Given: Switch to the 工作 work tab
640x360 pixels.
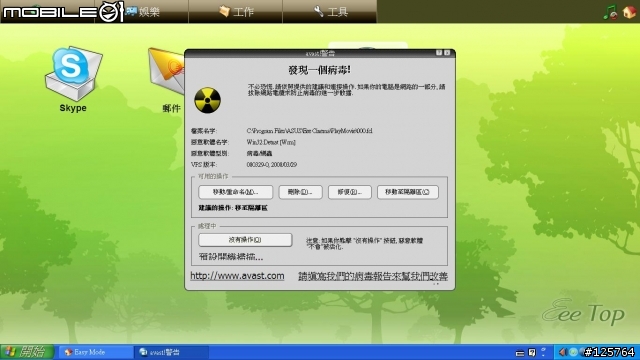Looking at the screenshot, I should pos(236,11).
